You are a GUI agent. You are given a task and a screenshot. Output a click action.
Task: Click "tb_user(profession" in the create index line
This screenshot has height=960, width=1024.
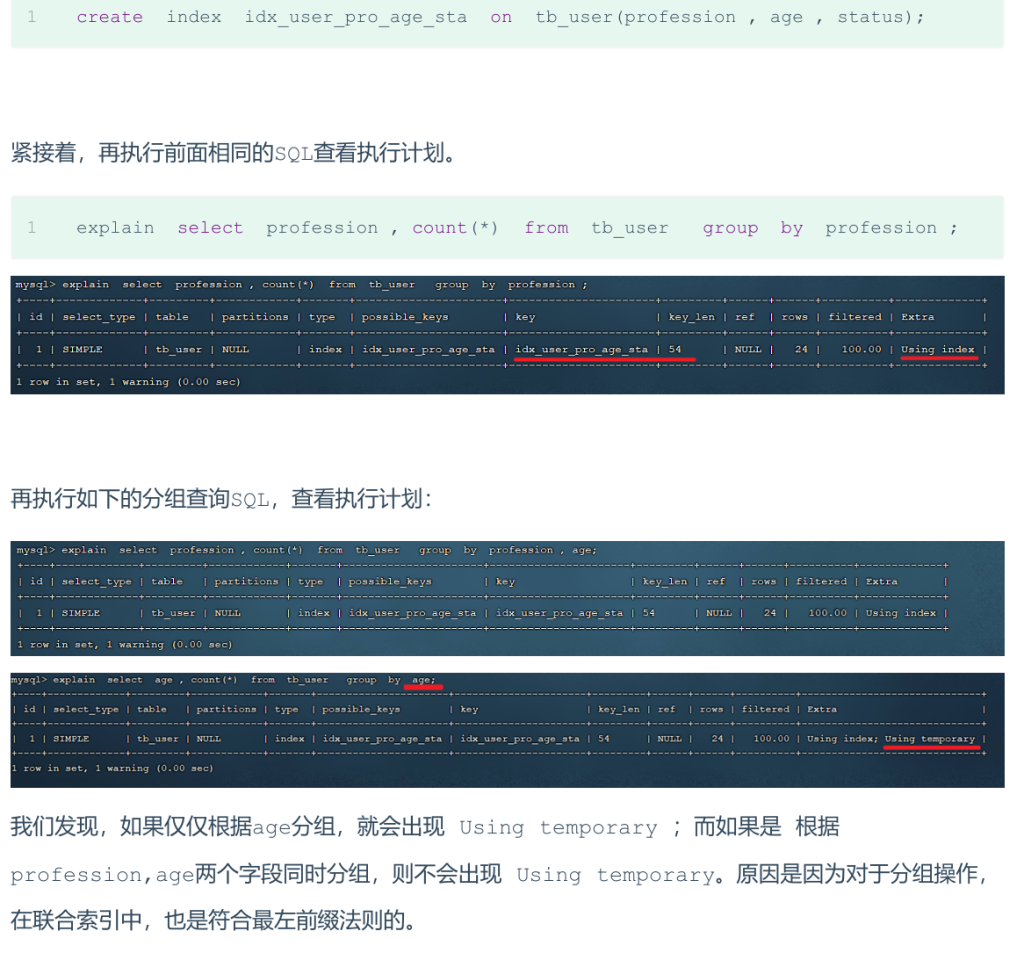tap(635, 17)
